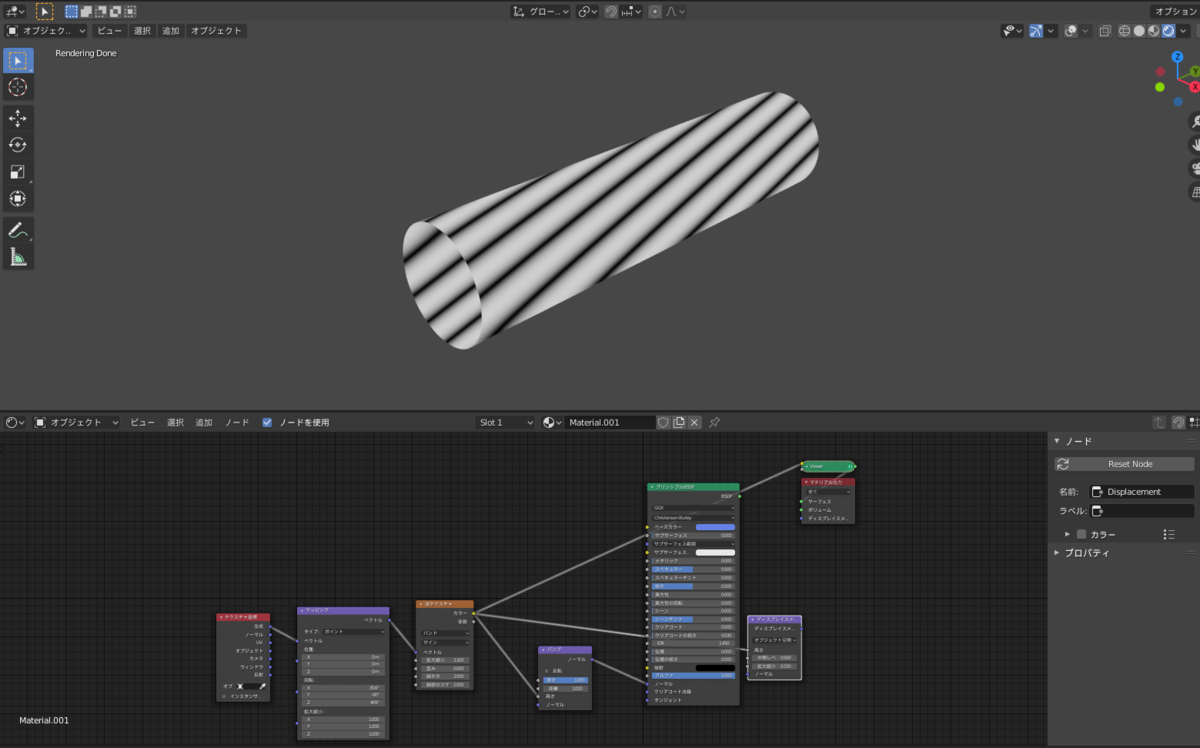Toggle camera view icon in viewport
This screenshot has height=748, width=1200.
1194,168
